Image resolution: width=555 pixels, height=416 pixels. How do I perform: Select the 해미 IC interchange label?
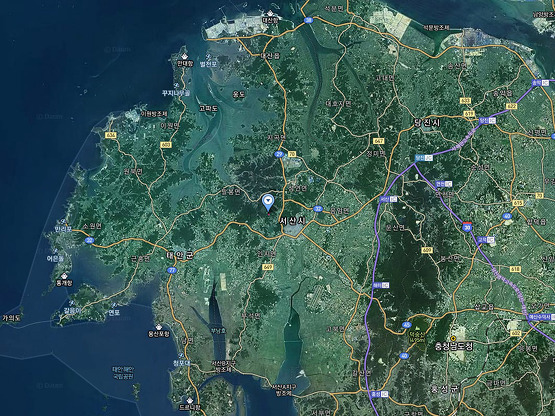381,285
